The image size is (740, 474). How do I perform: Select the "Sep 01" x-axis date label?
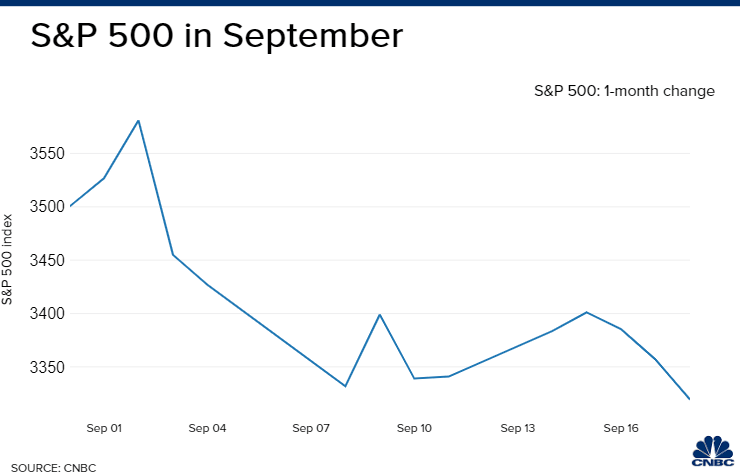pyautogui.click(x=104, y=428)
